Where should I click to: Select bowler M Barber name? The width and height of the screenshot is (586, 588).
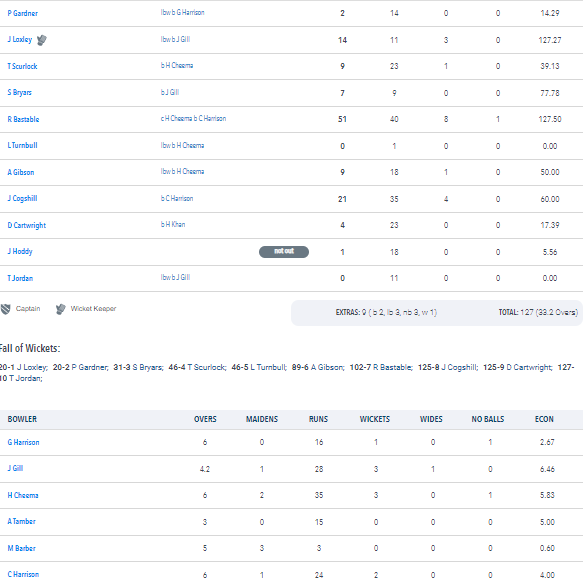coord(21,548)
